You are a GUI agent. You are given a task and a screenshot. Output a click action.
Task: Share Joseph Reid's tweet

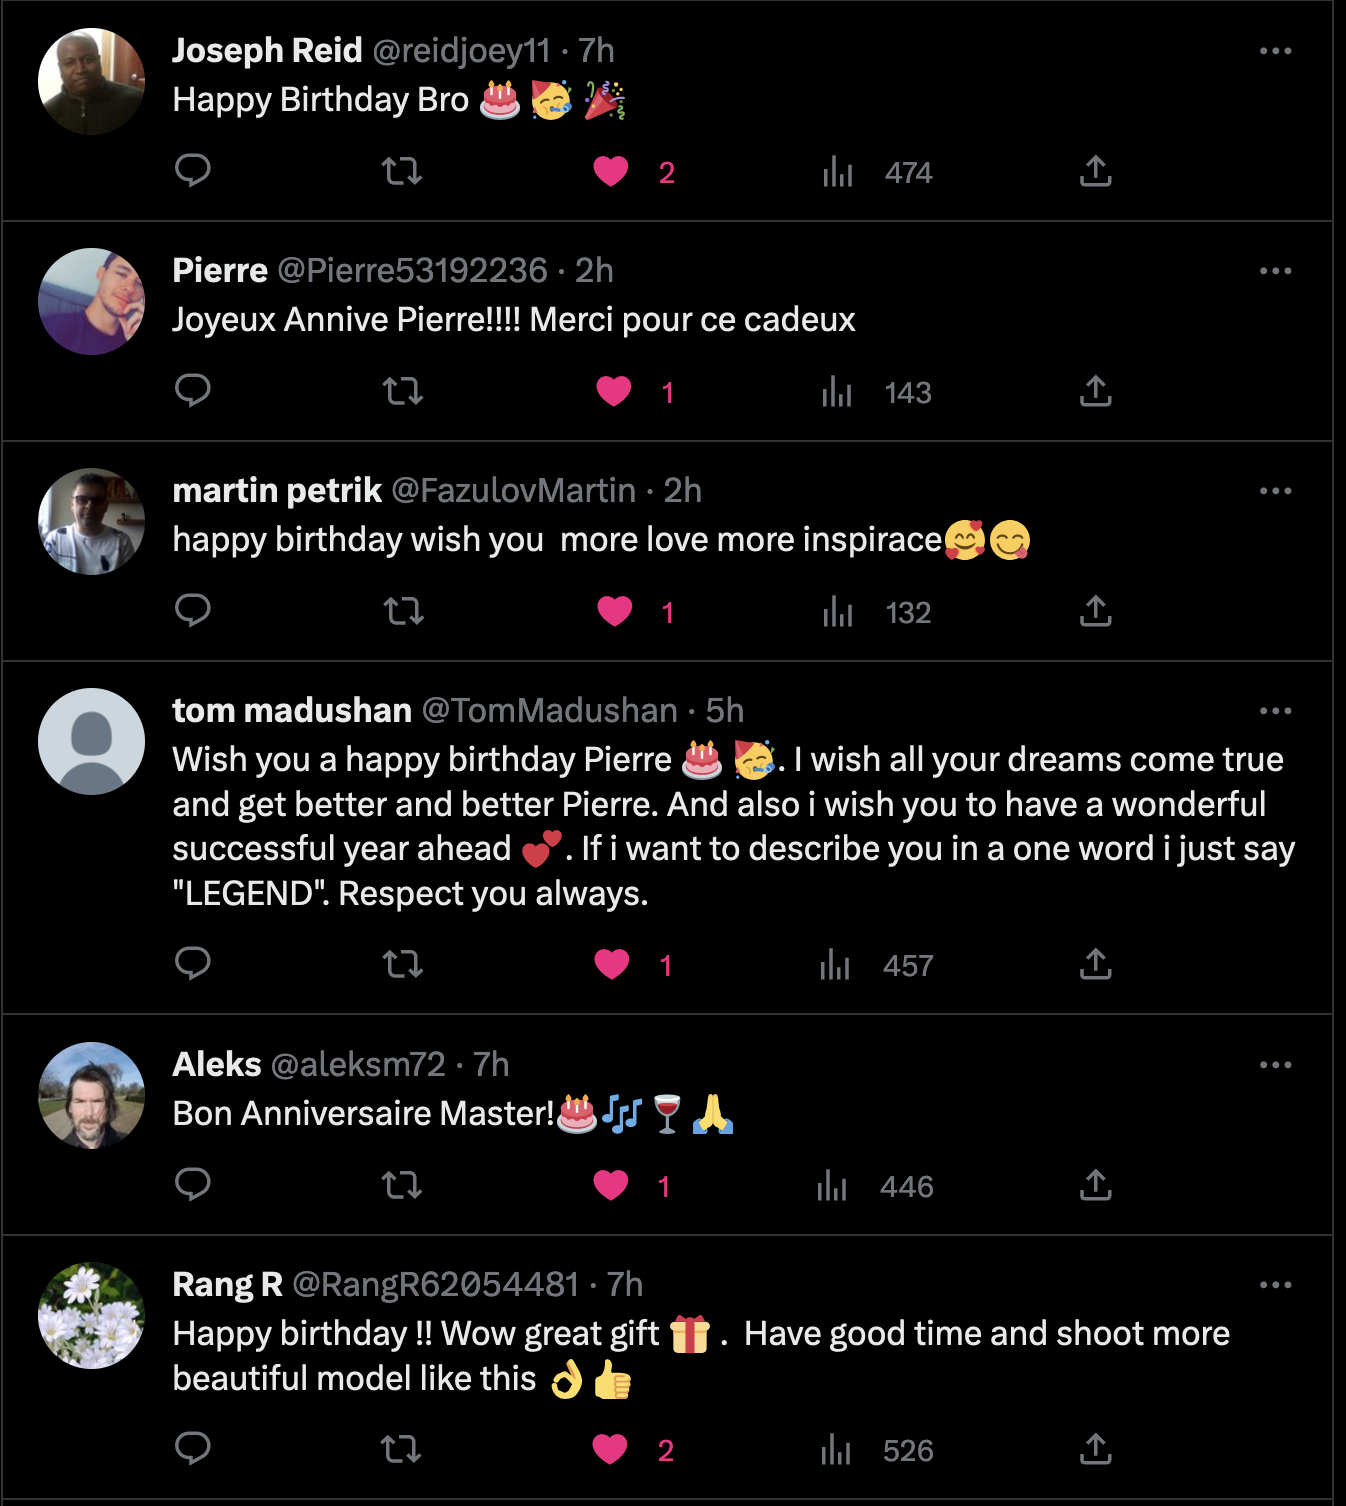click(1096, 171)
